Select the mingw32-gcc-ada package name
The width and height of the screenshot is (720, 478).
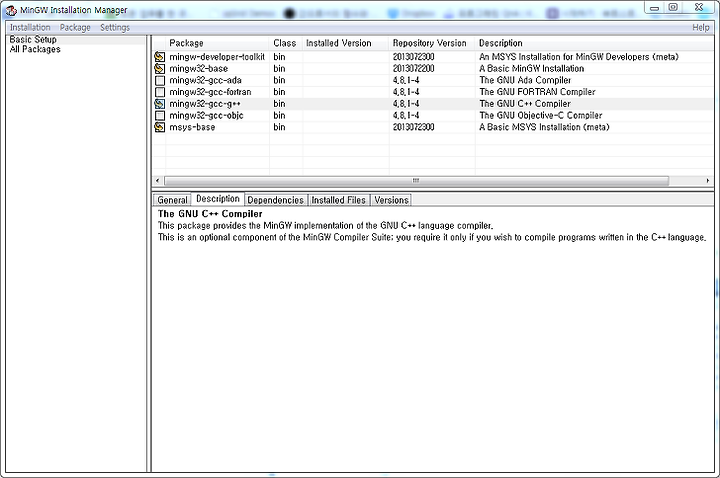pyautogui.click(x=205, y=80)
